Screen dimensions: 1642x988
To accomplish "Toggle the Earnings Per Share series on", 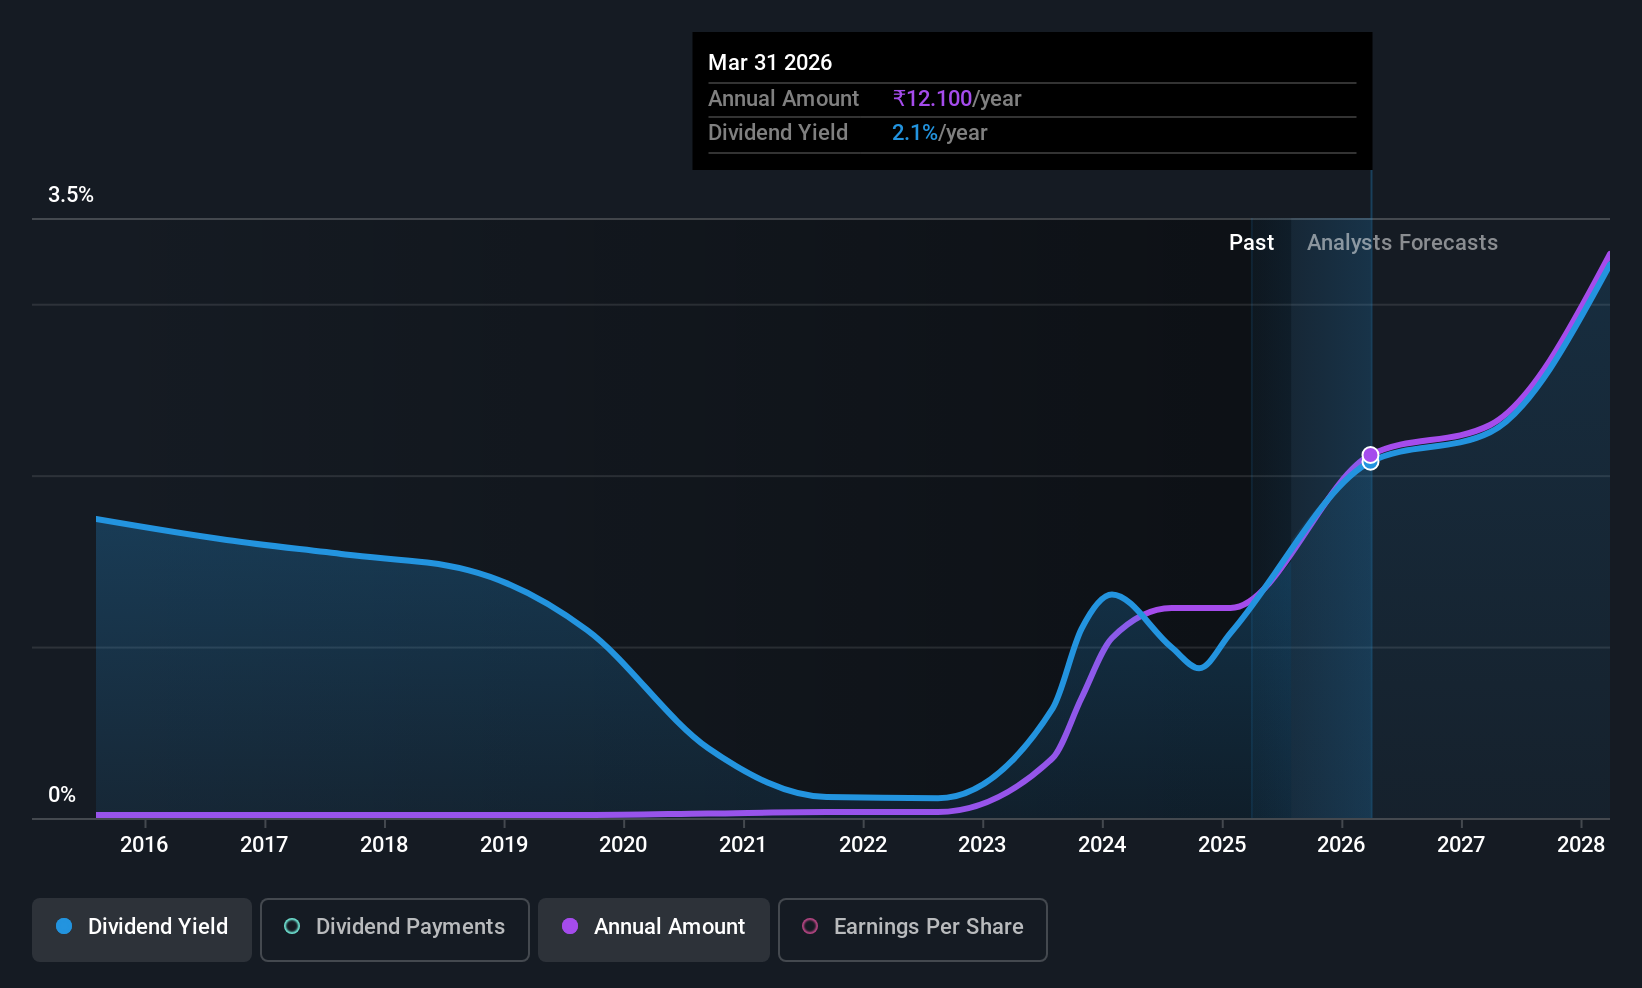I will (912, 929).
